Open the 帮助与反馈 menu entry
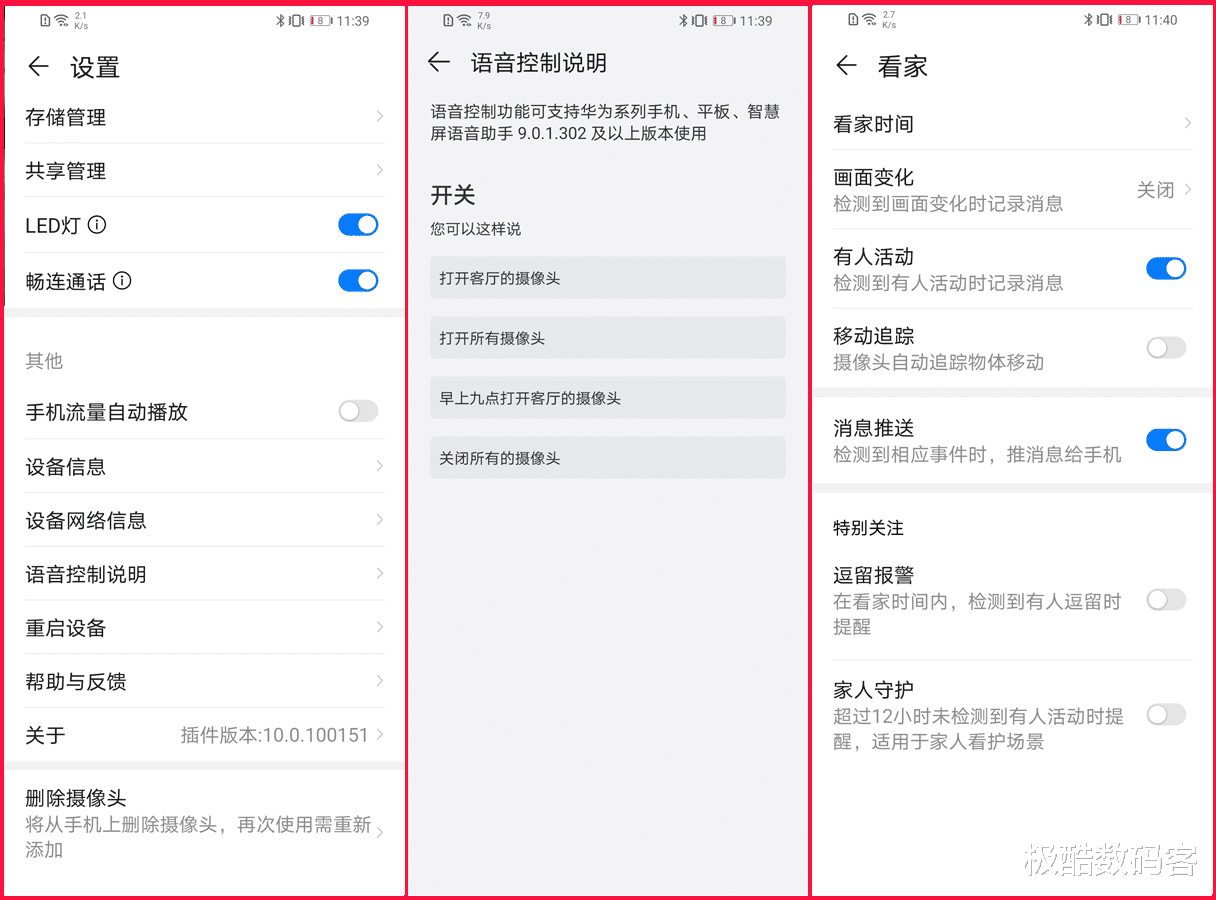Screen dimensions: 1216x900 [x=200, y=681]
